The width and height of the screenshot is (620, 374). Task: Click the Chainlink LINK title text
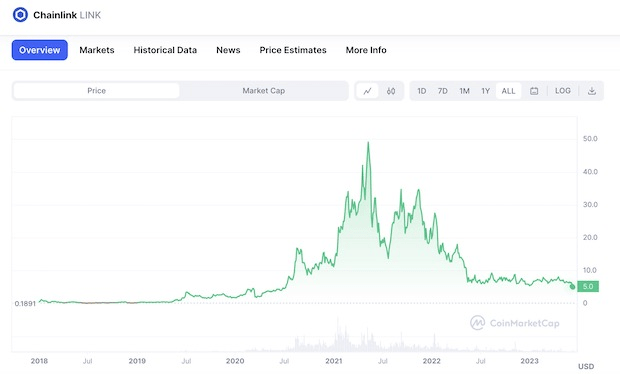tap(67, 15)
